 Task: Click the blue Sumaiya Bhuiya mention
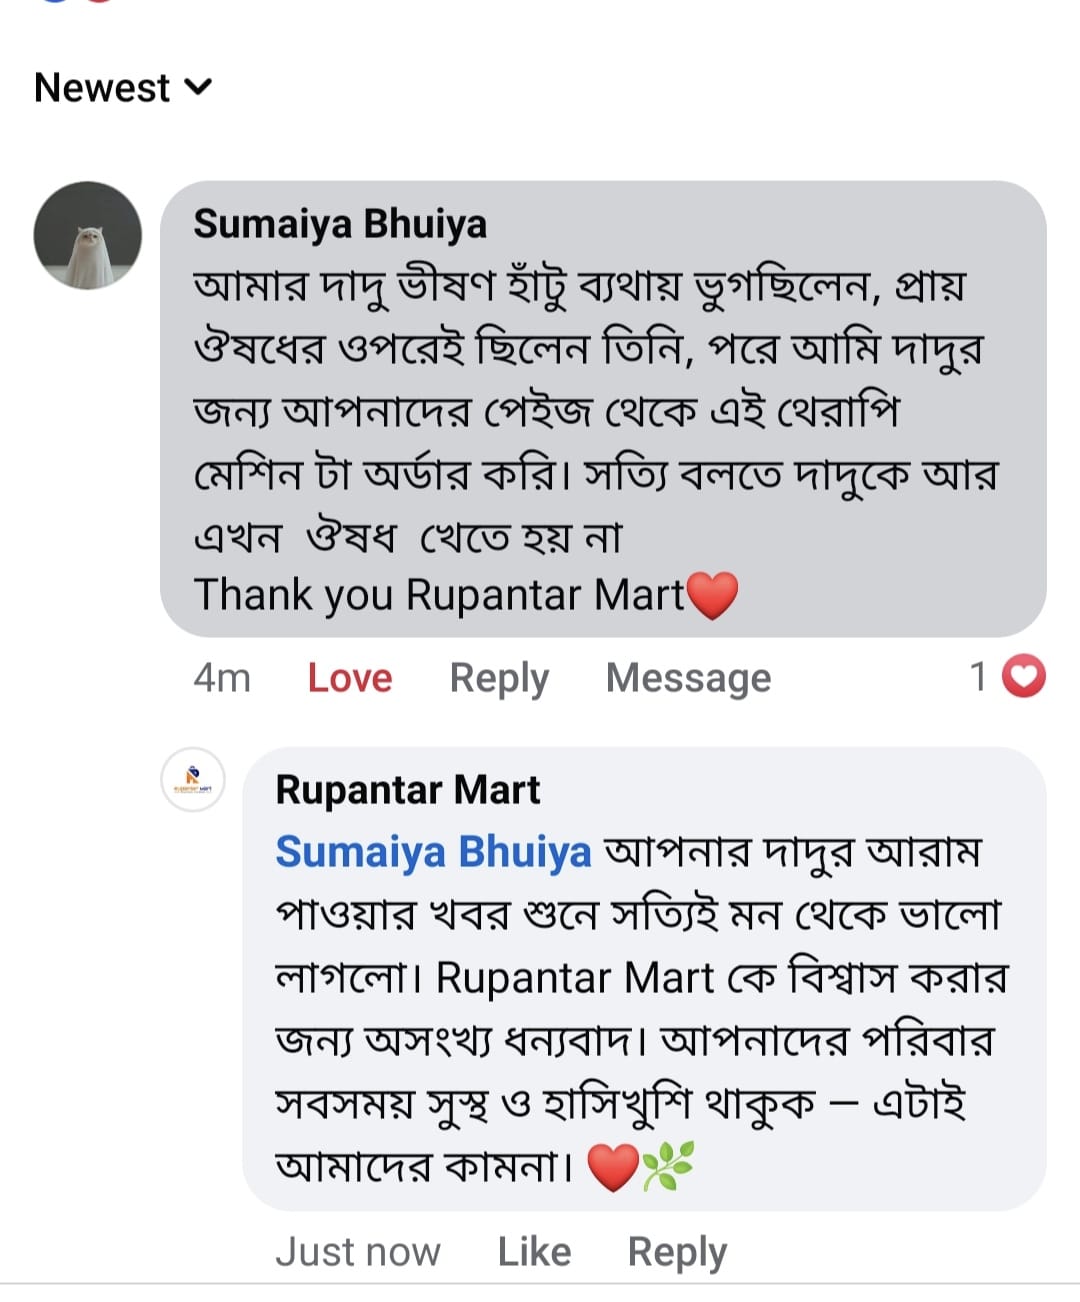click(433, 852)
